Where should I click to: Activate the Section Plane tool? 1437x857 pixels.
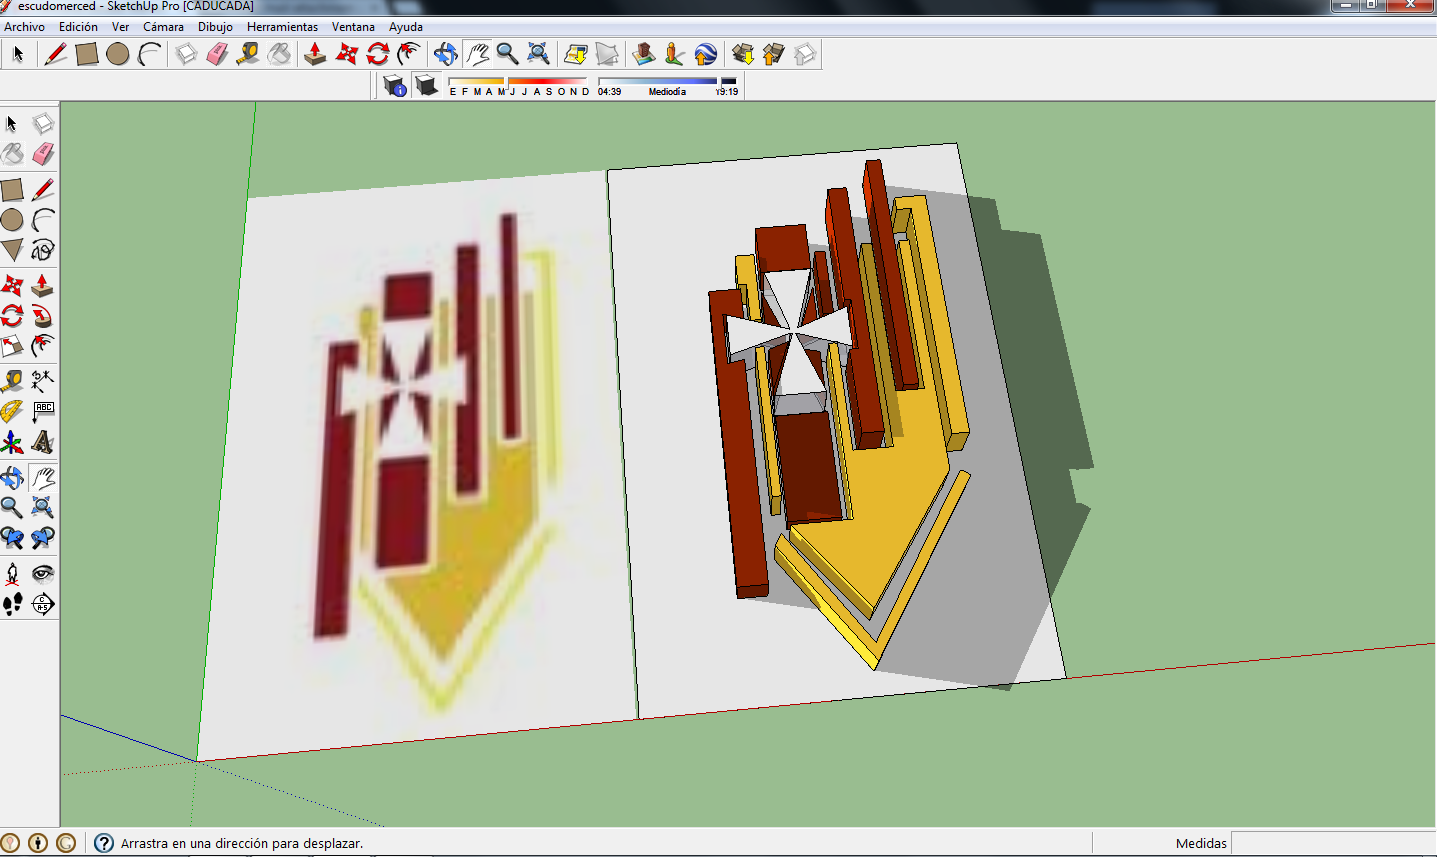click(42, 604)
